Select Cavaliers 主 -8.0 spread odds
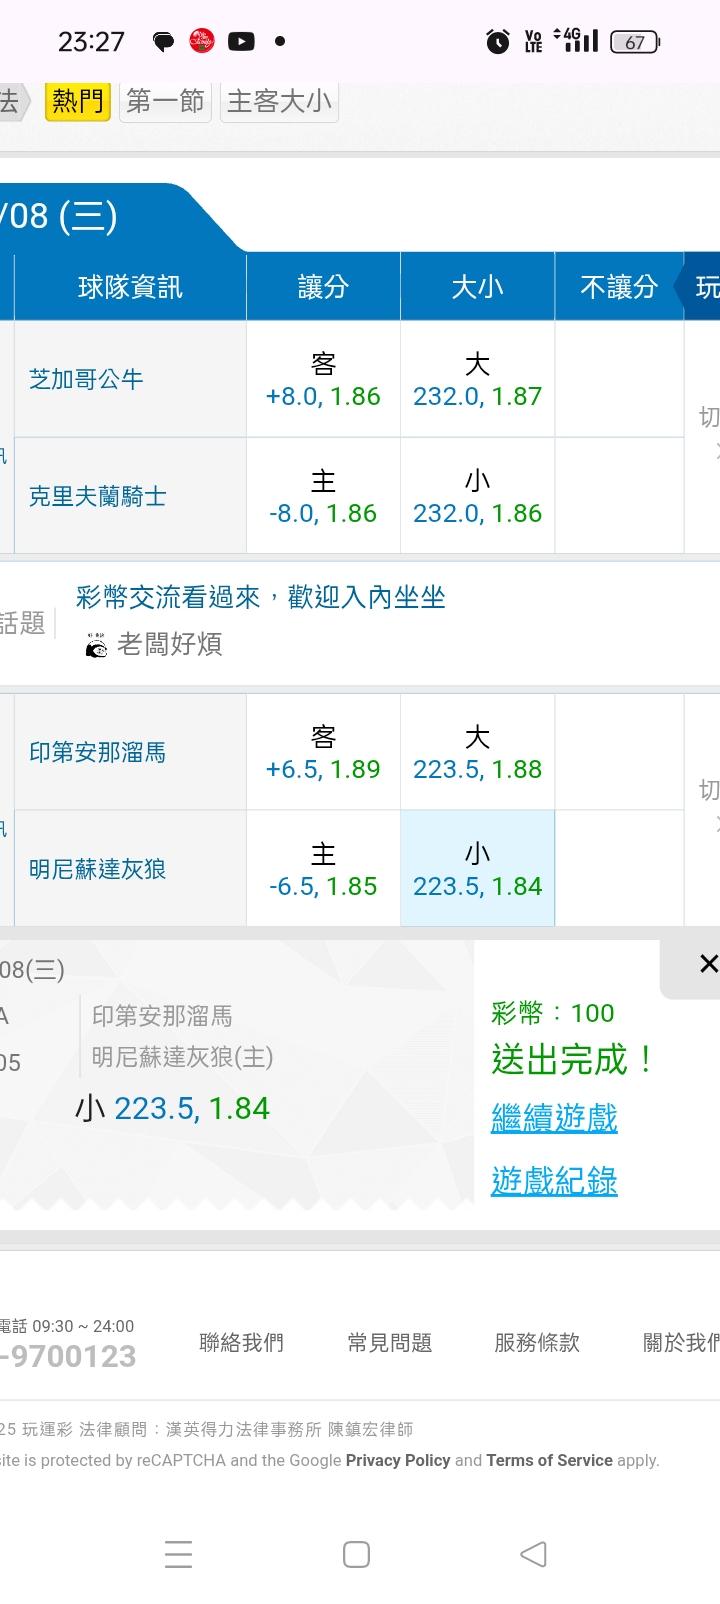This screenshot has height=1604, width=720. [x=323, y=497]
